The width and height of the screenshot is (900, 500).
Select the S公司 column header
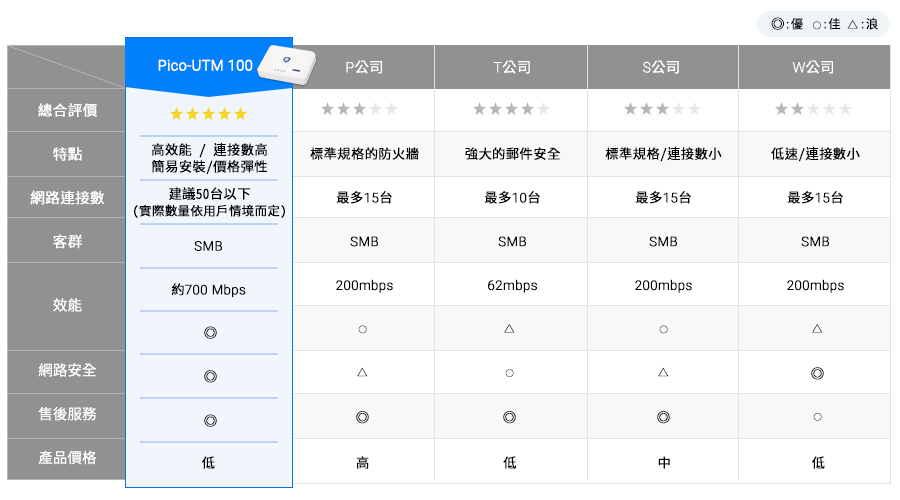coord(662,67)
